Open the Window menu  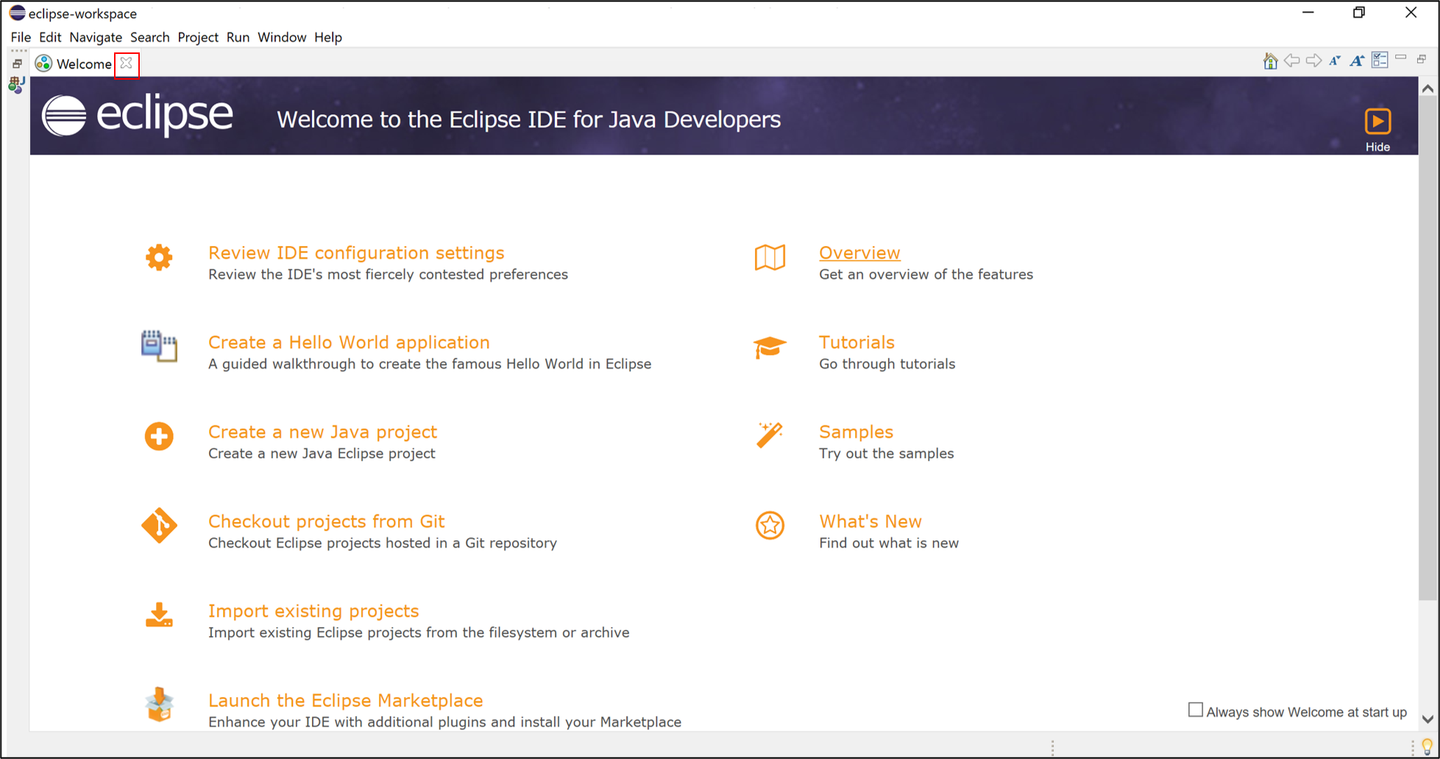(282, 37)
